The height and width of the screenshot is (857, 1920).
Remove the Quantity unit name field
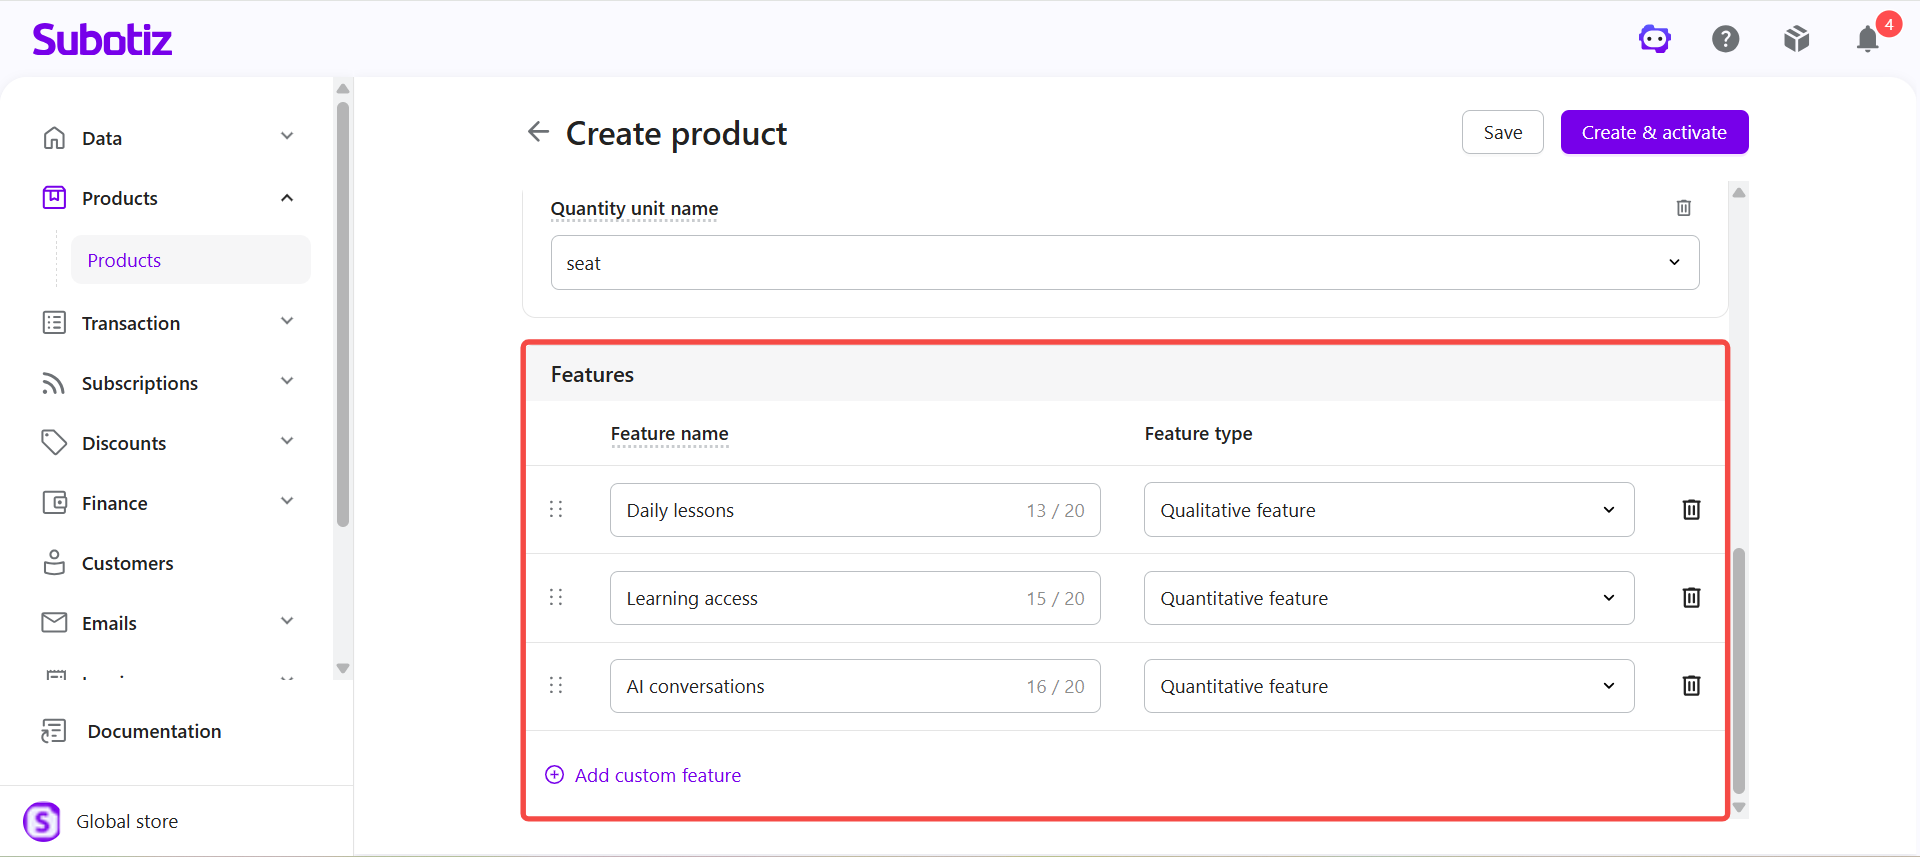tap(1684, 208)
